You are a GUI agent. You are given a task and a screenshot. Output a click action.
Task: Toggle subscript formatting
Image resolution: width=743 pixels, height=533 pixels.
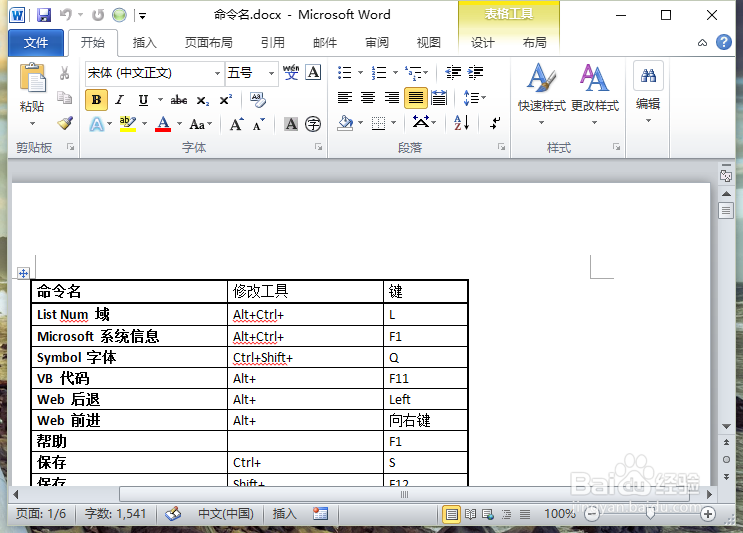point(203,100)
